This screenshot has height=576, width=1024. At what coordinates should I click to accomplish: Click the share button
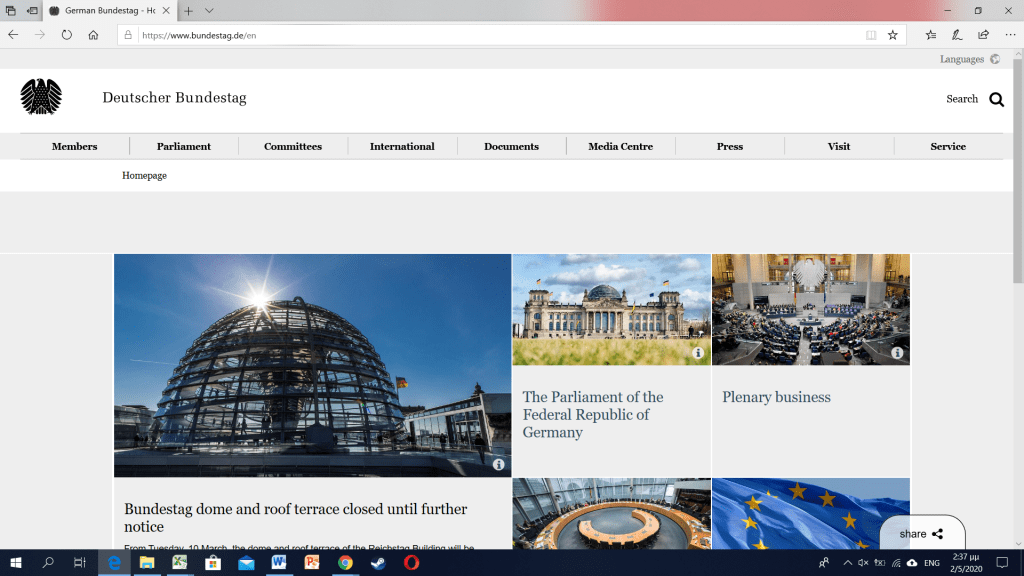(921, 534)
